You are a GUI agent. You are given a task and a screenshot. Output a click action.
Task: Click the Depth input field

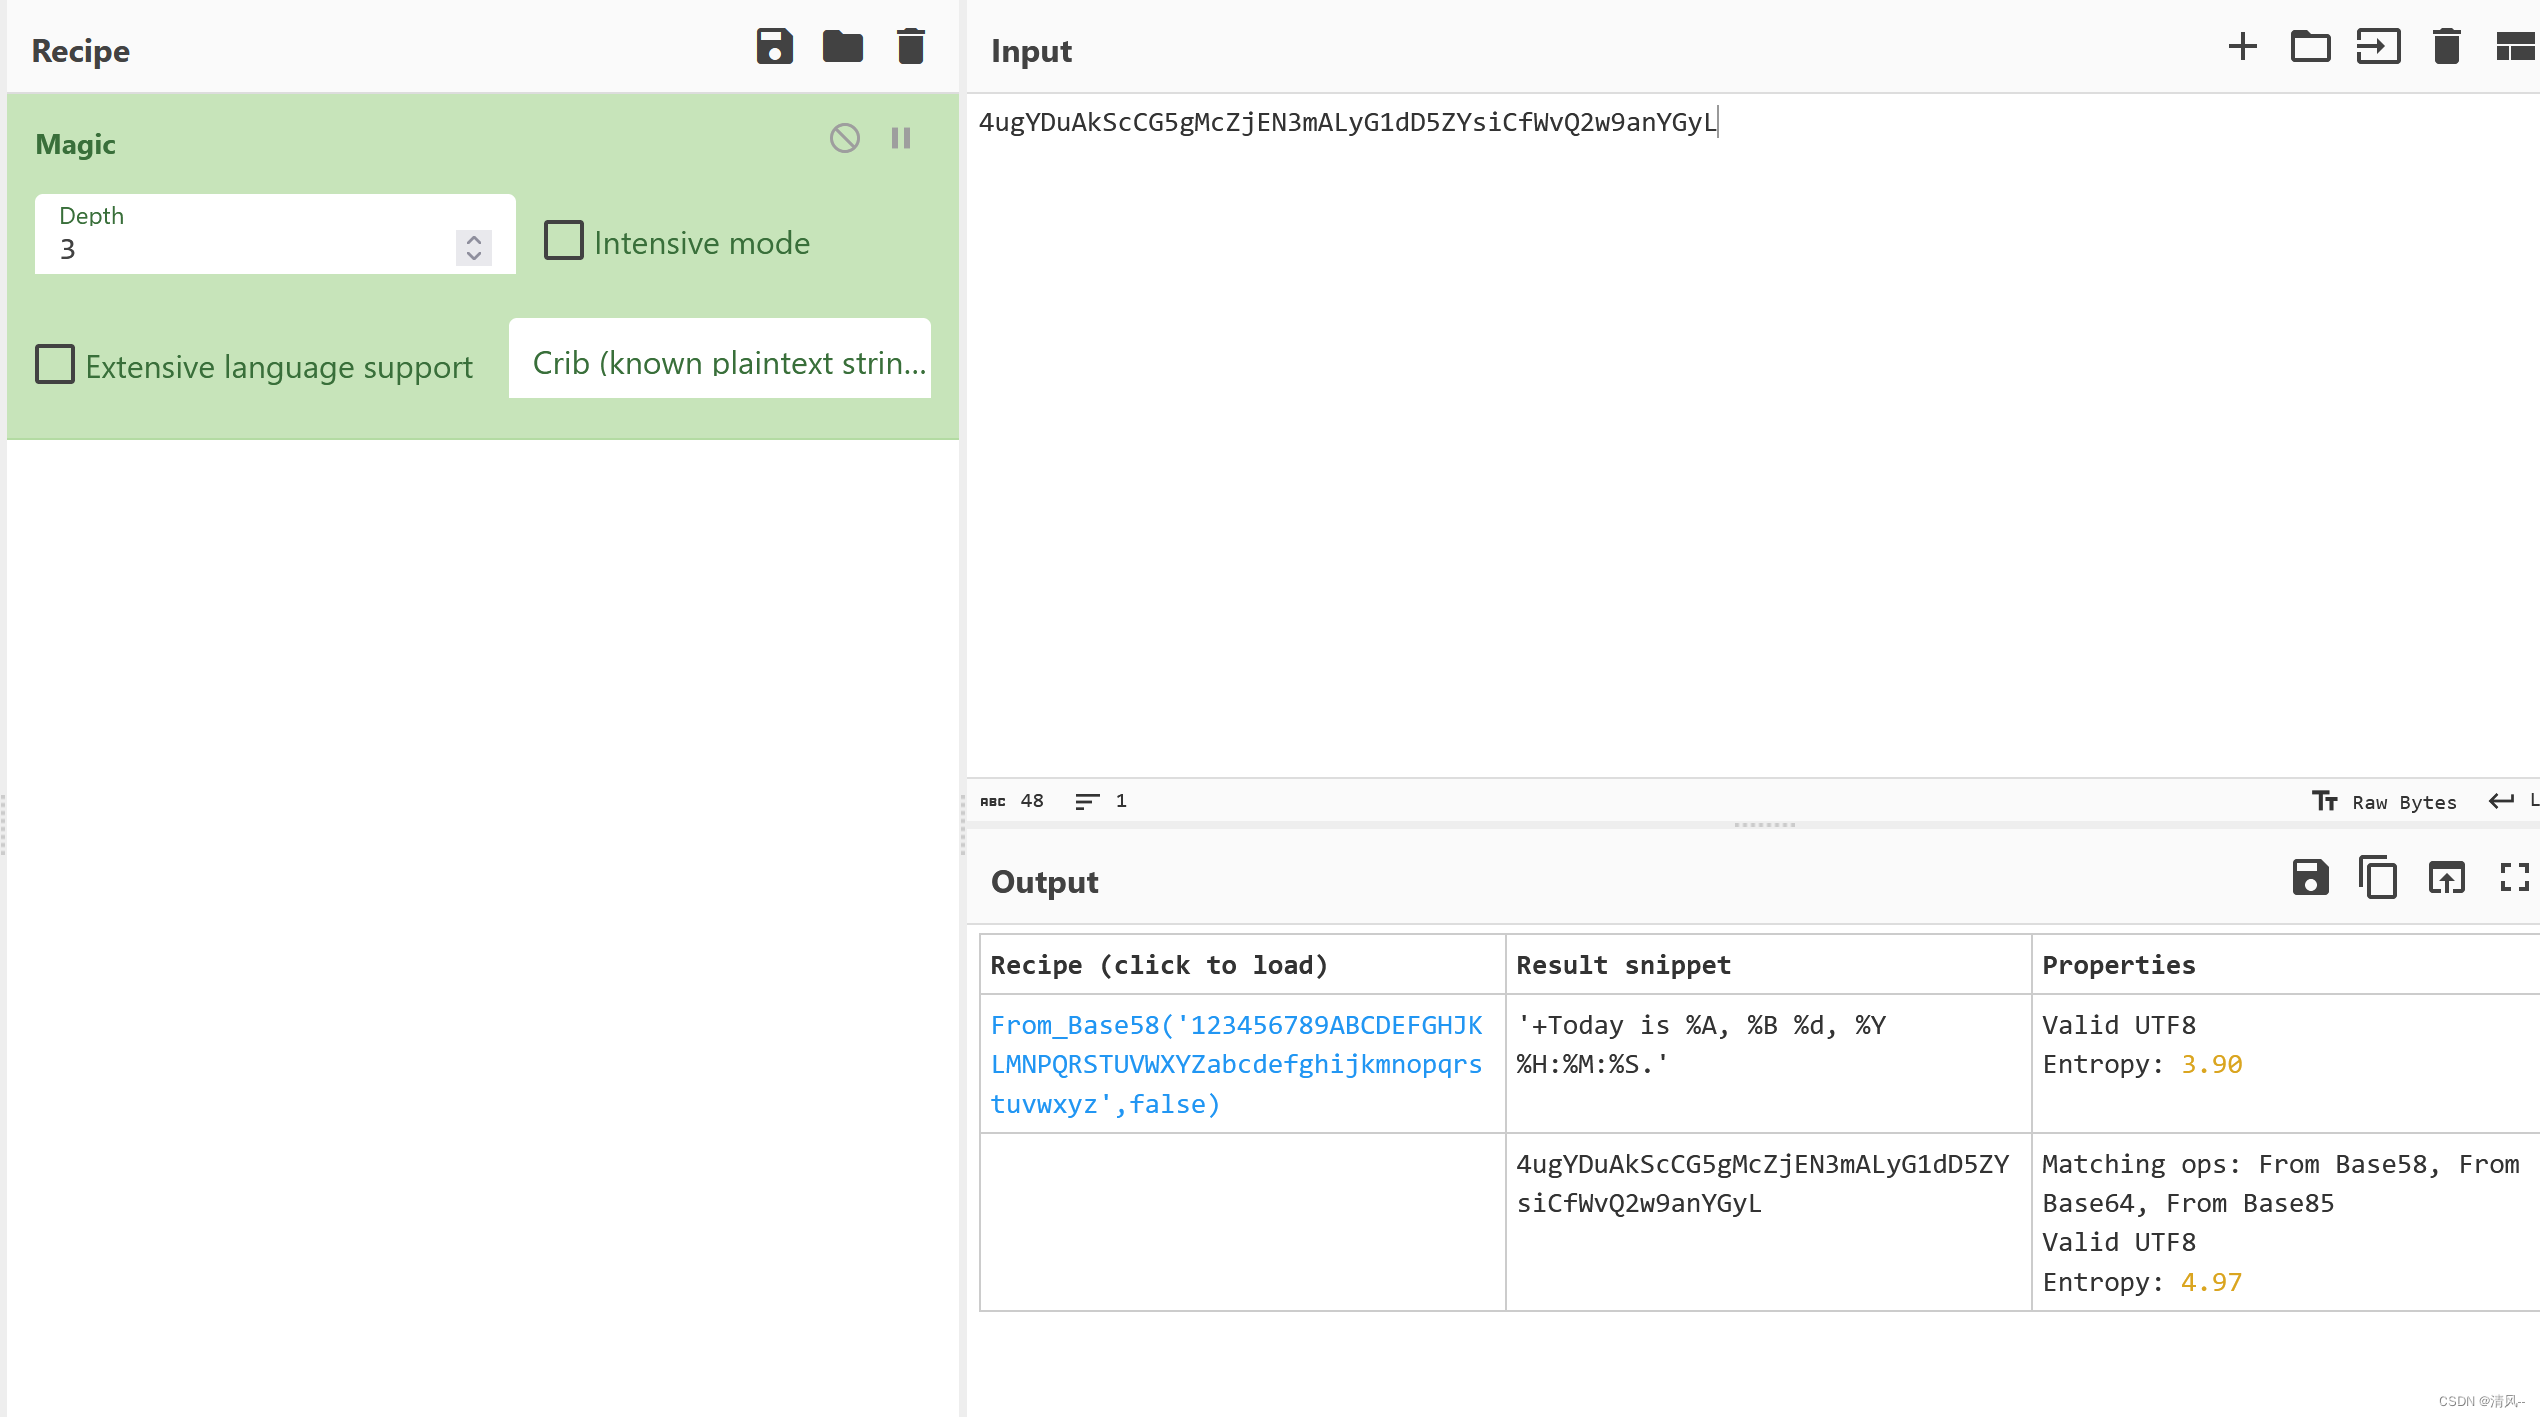click(x=275, y=234)
